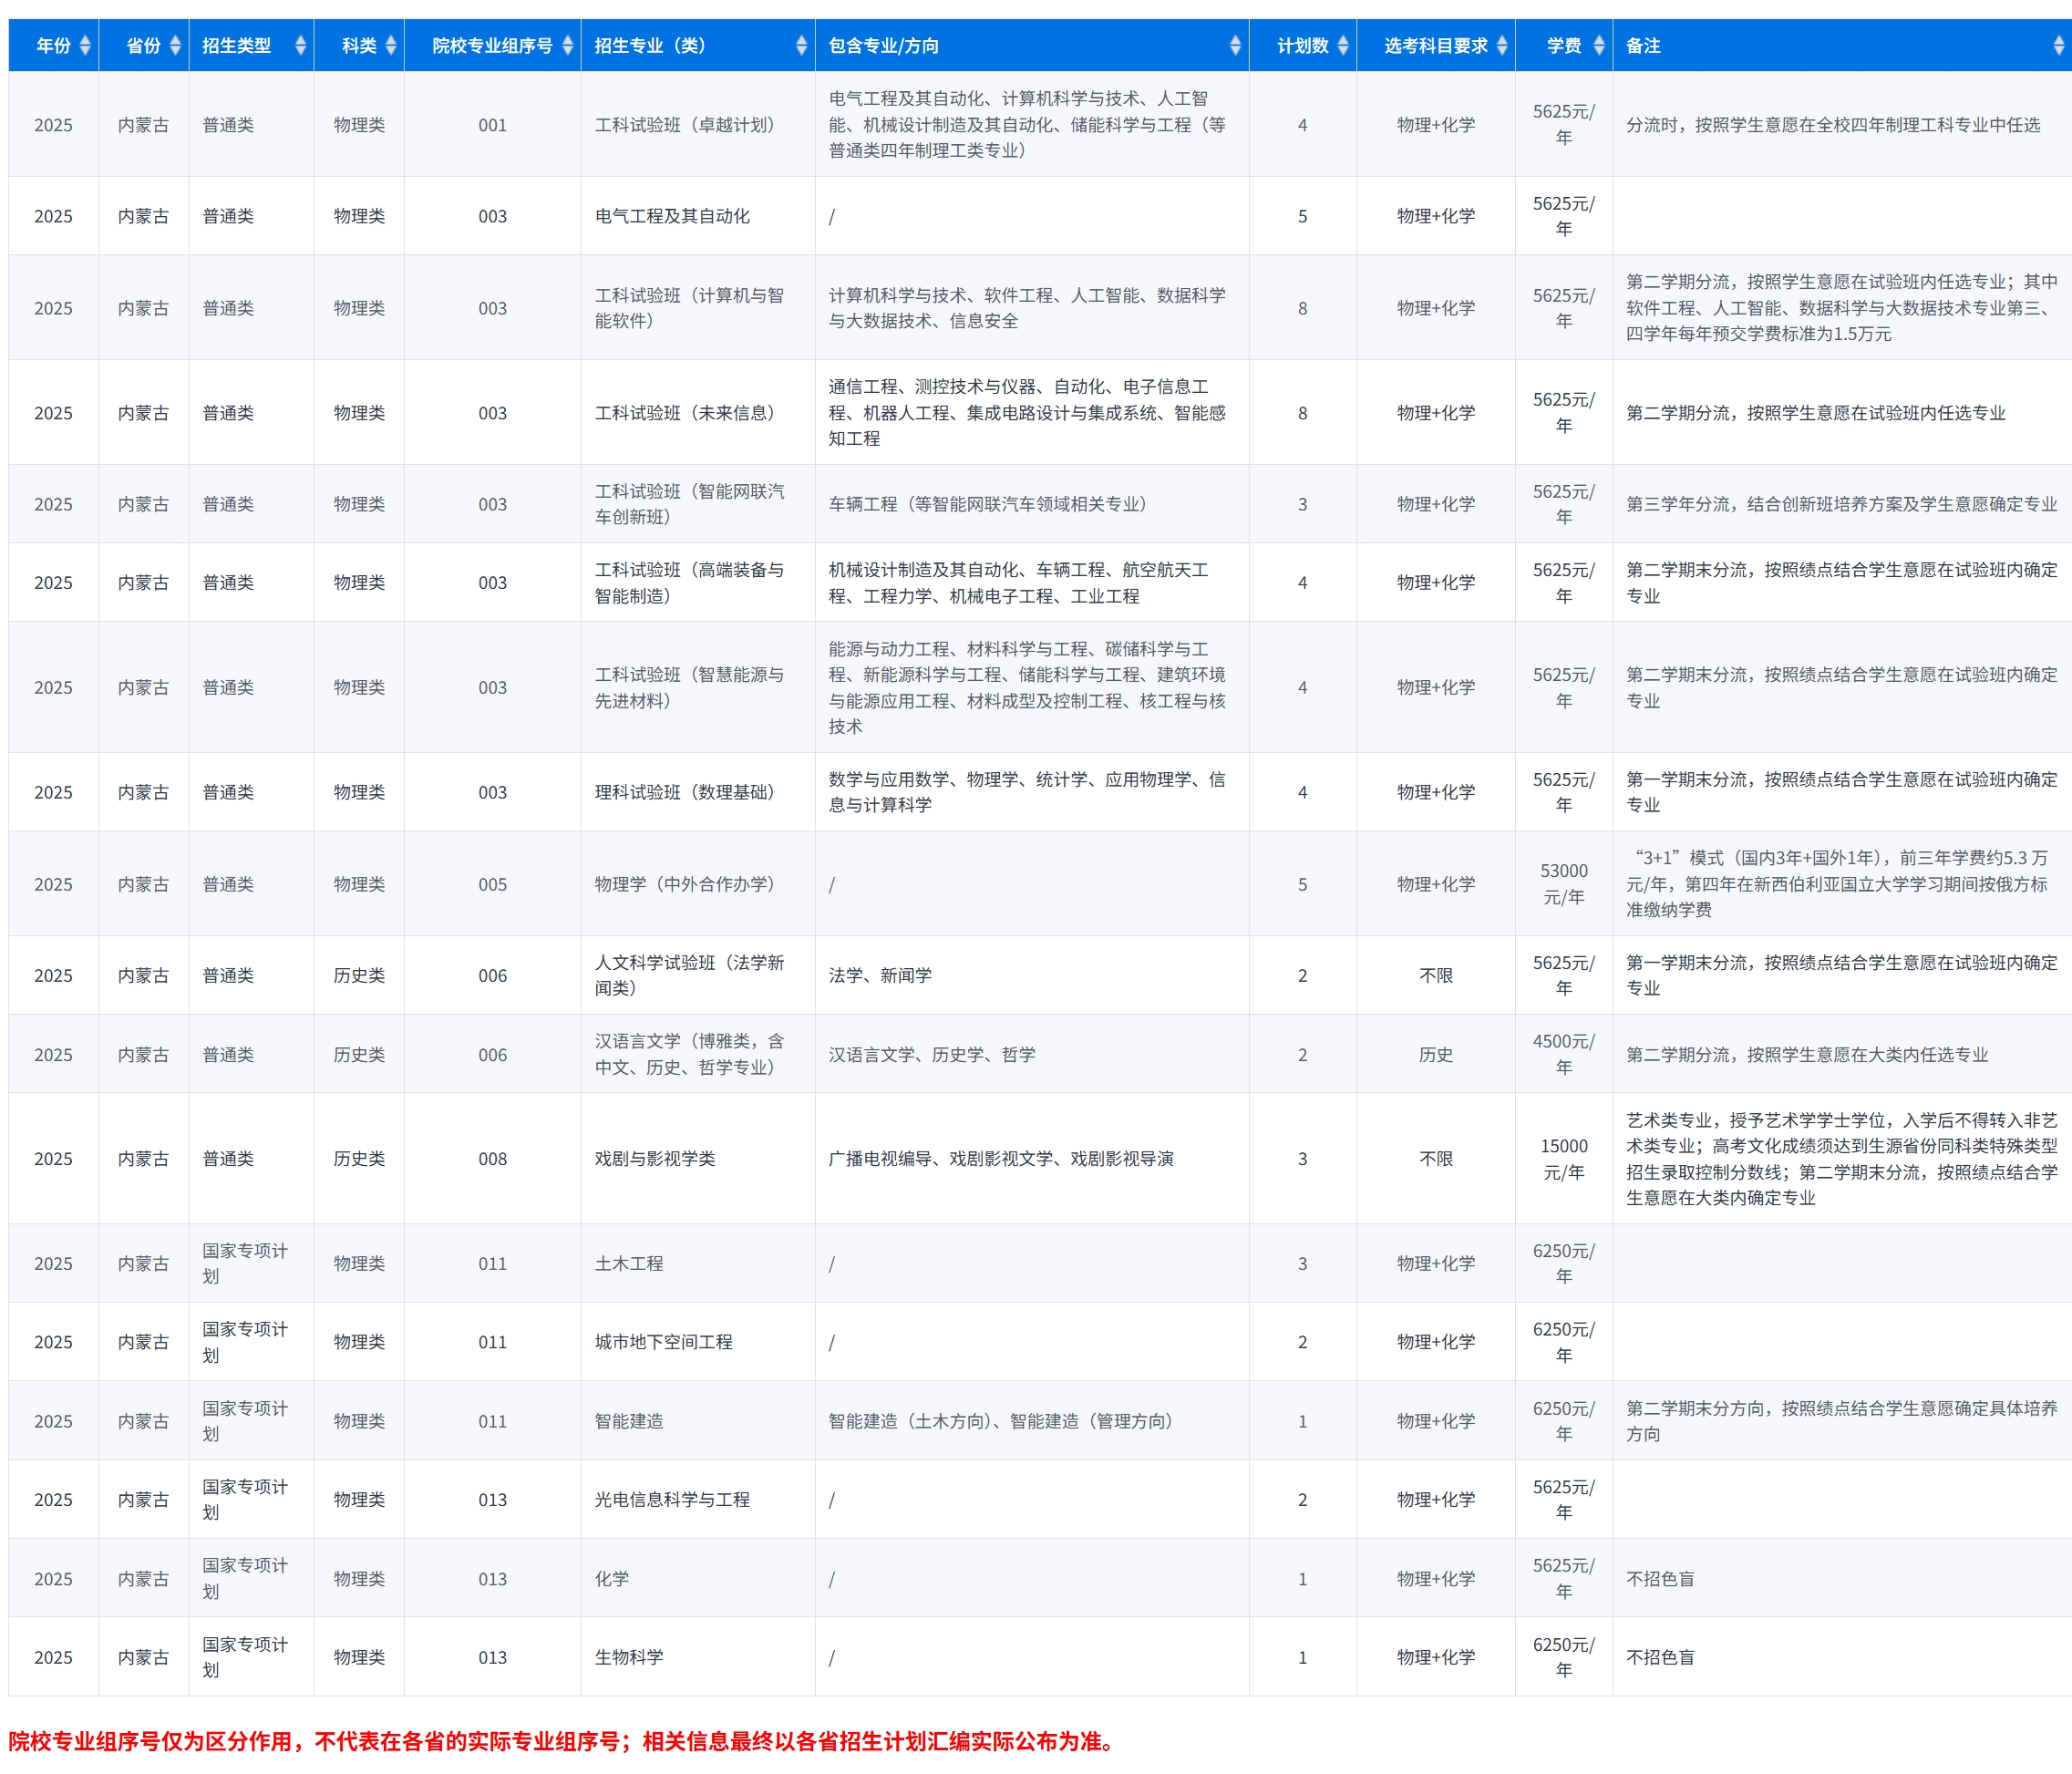Click sort arrows in 年份 column header
The height and width of the screenshot is (1774, 2072).
click(x=85, y=45)
